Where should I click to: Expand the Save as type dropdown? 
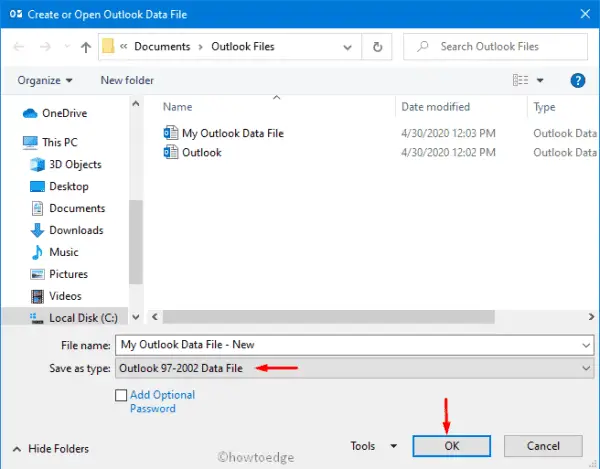(585, 368)
